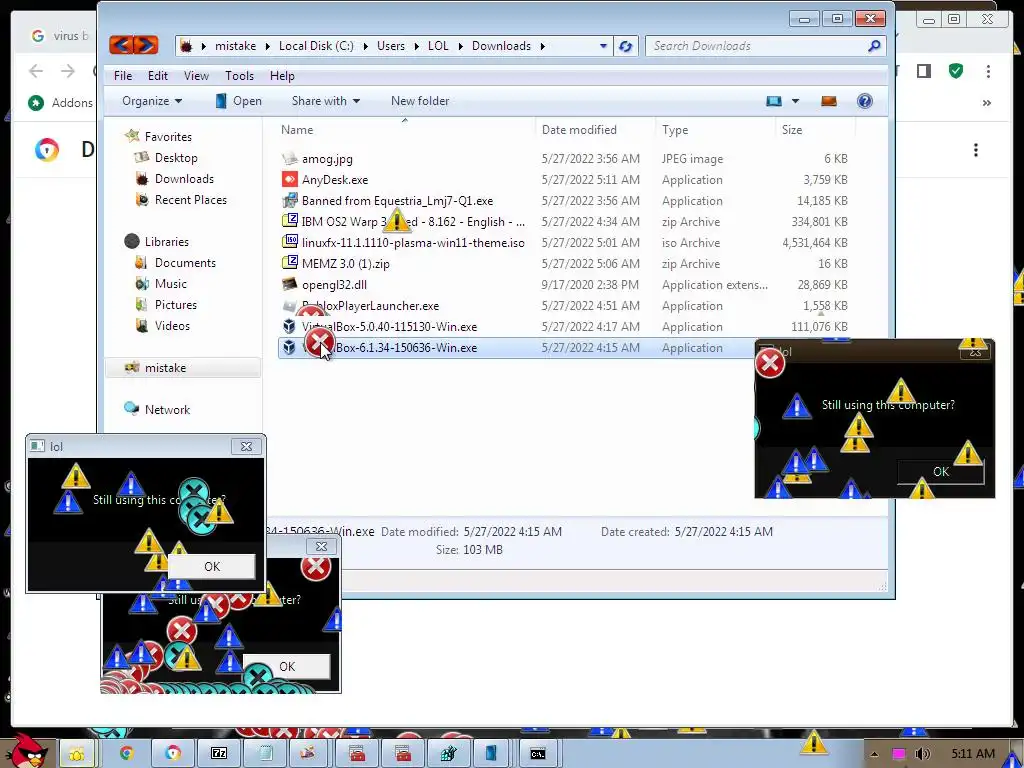The height and width of the screenshot is (768, 1024).
Task: Open the Tools menu
Action: coord(239,76)
